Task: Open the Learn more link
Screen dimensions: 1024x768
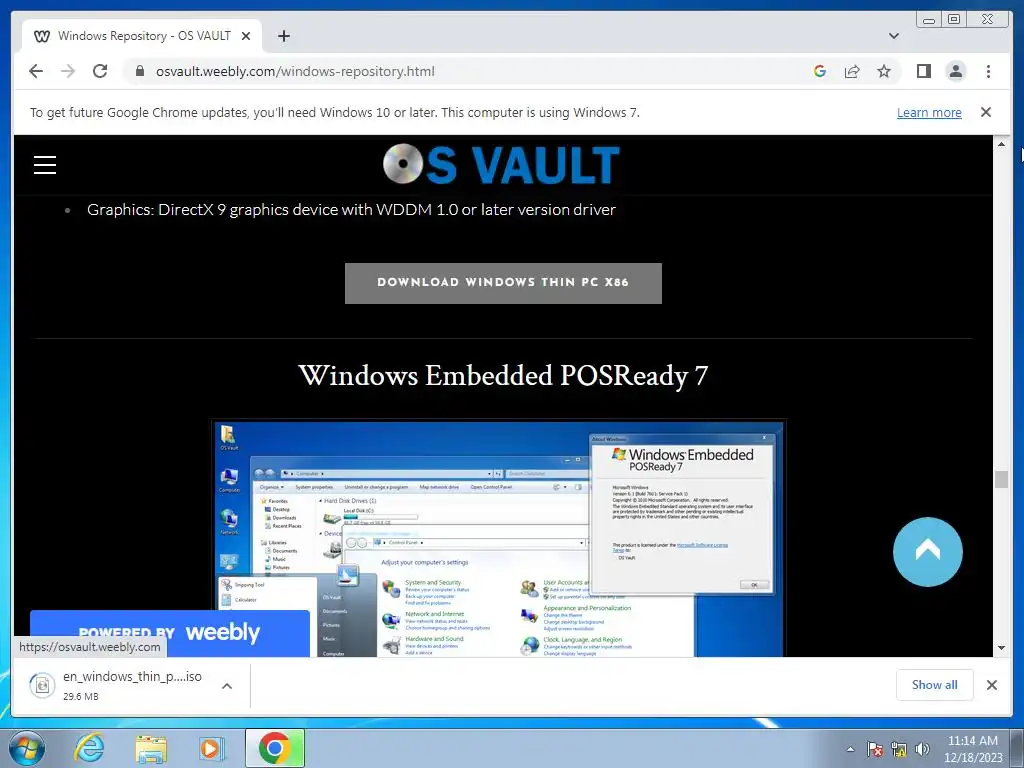Action: point(929,112)
